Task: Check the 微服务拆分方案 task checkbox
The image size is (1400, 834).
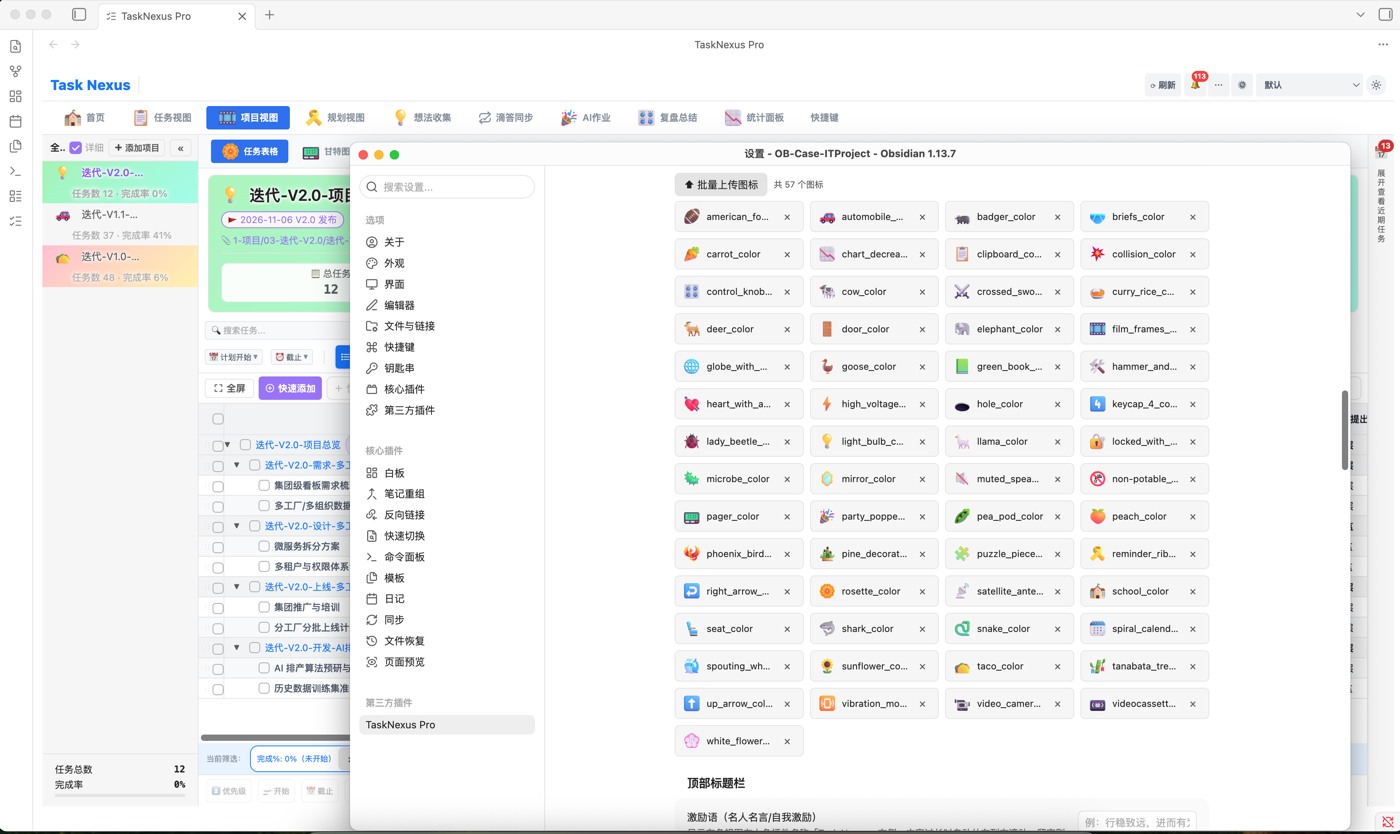Action: [x=264, y=547]
